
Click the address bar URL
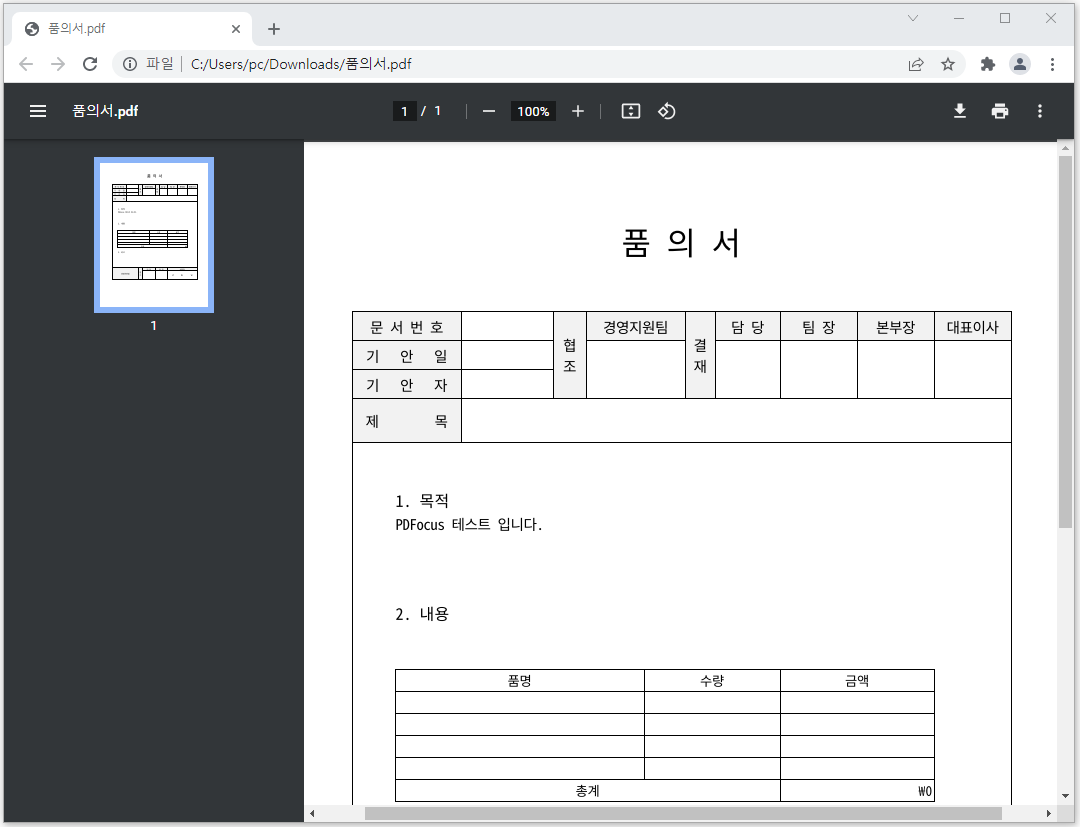(301, 64)
